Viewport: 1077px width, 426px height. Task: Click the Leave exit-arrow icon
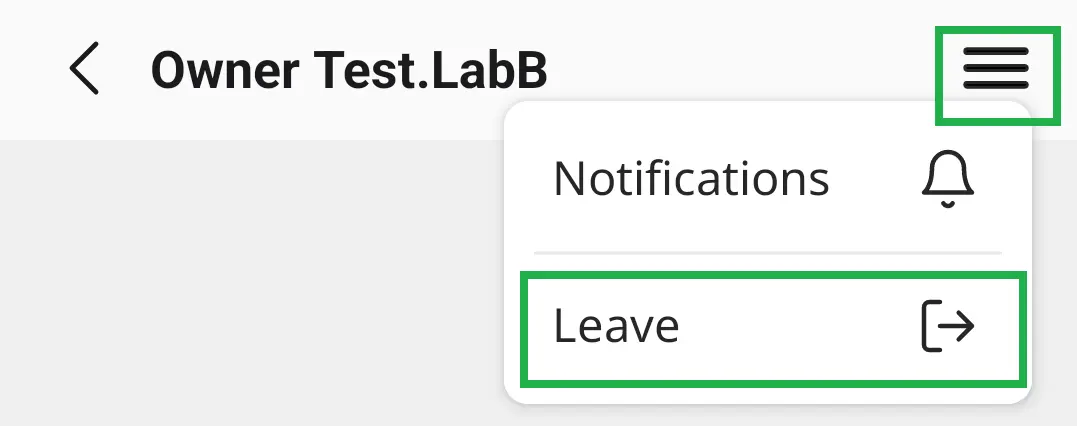coord(947,327)
